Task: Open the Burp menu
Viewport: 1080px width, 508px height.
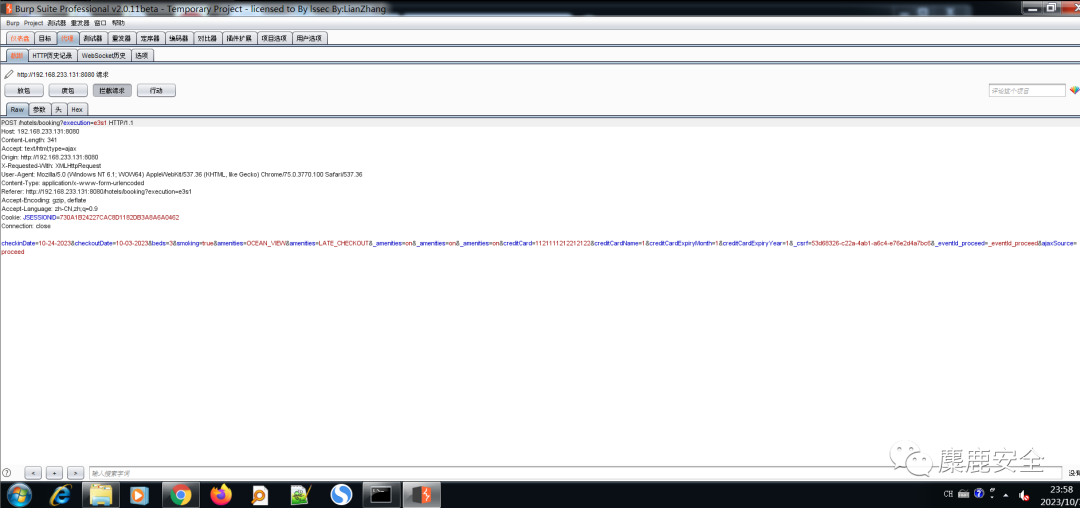Action: click(x=13, y=23)
